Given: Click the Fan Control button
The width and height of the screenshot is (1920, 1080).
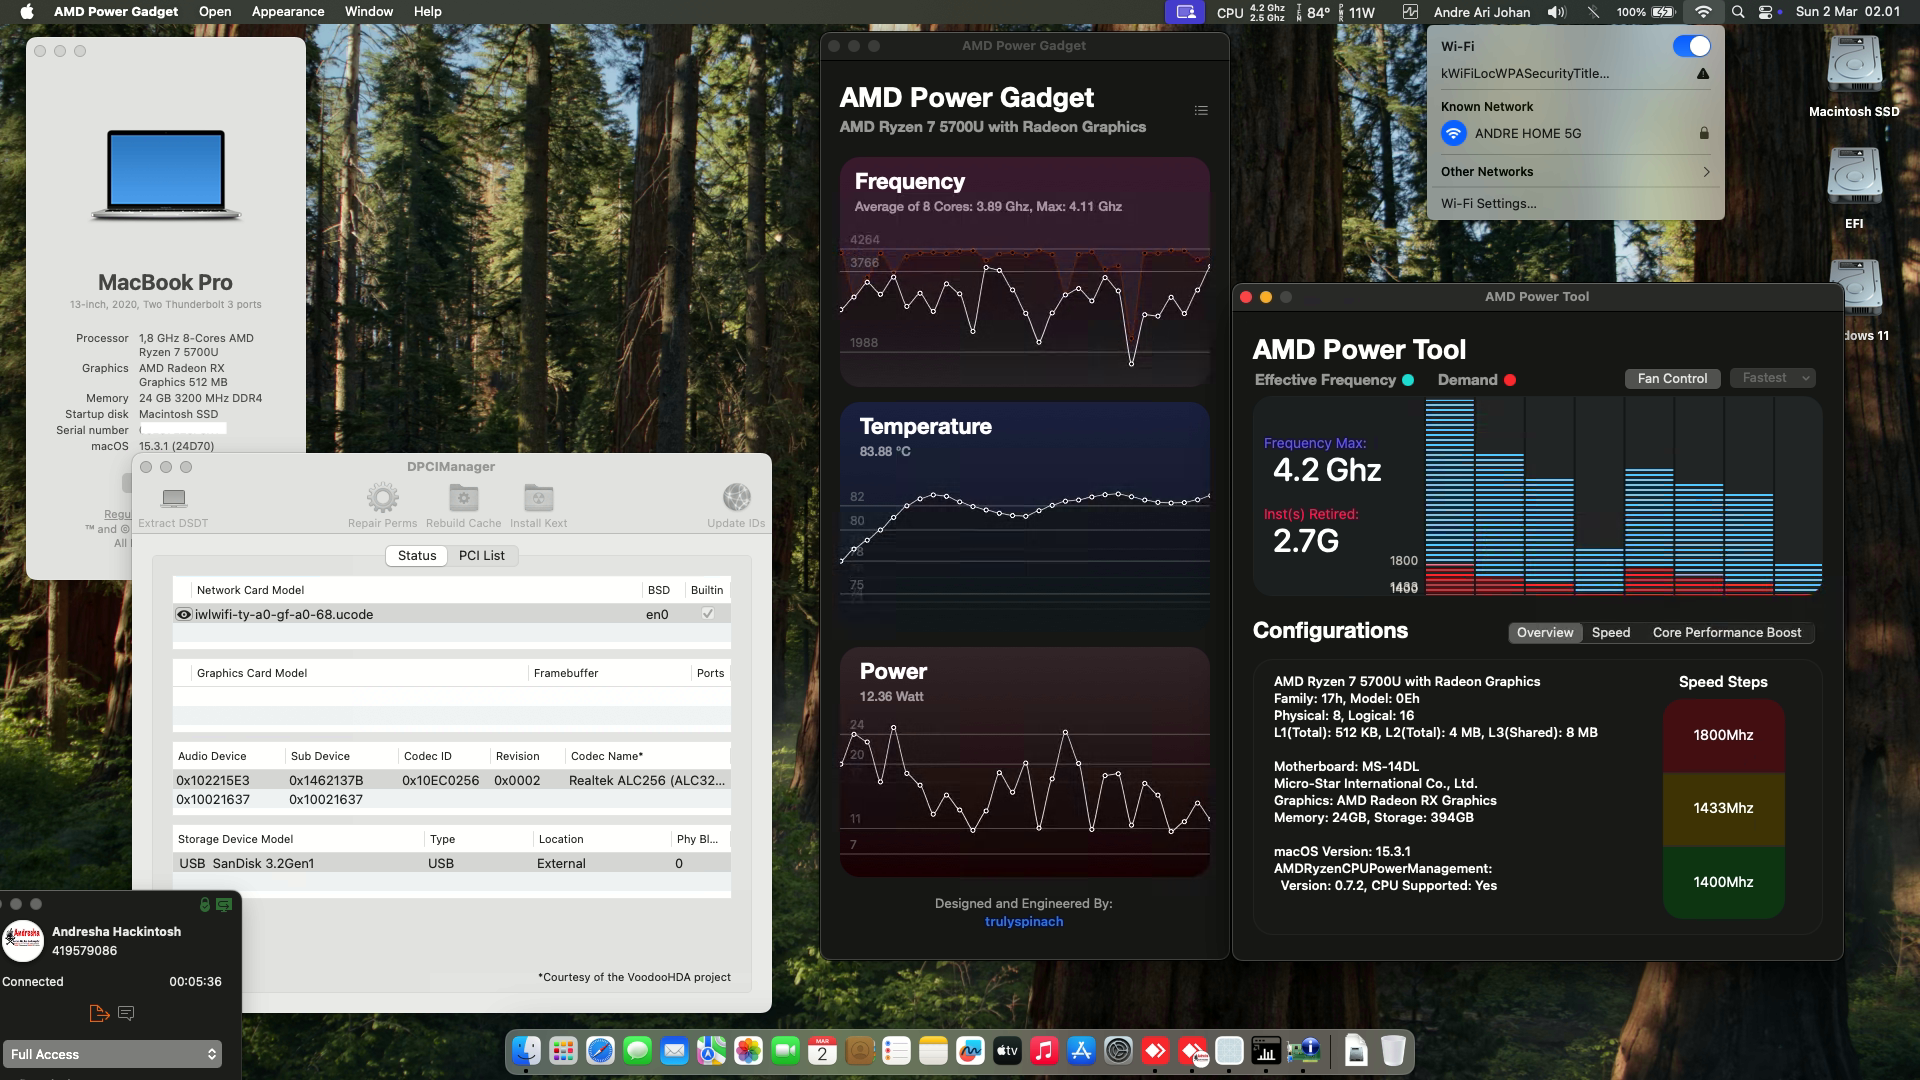Looking at the screenshot, I should [1672, 378].
